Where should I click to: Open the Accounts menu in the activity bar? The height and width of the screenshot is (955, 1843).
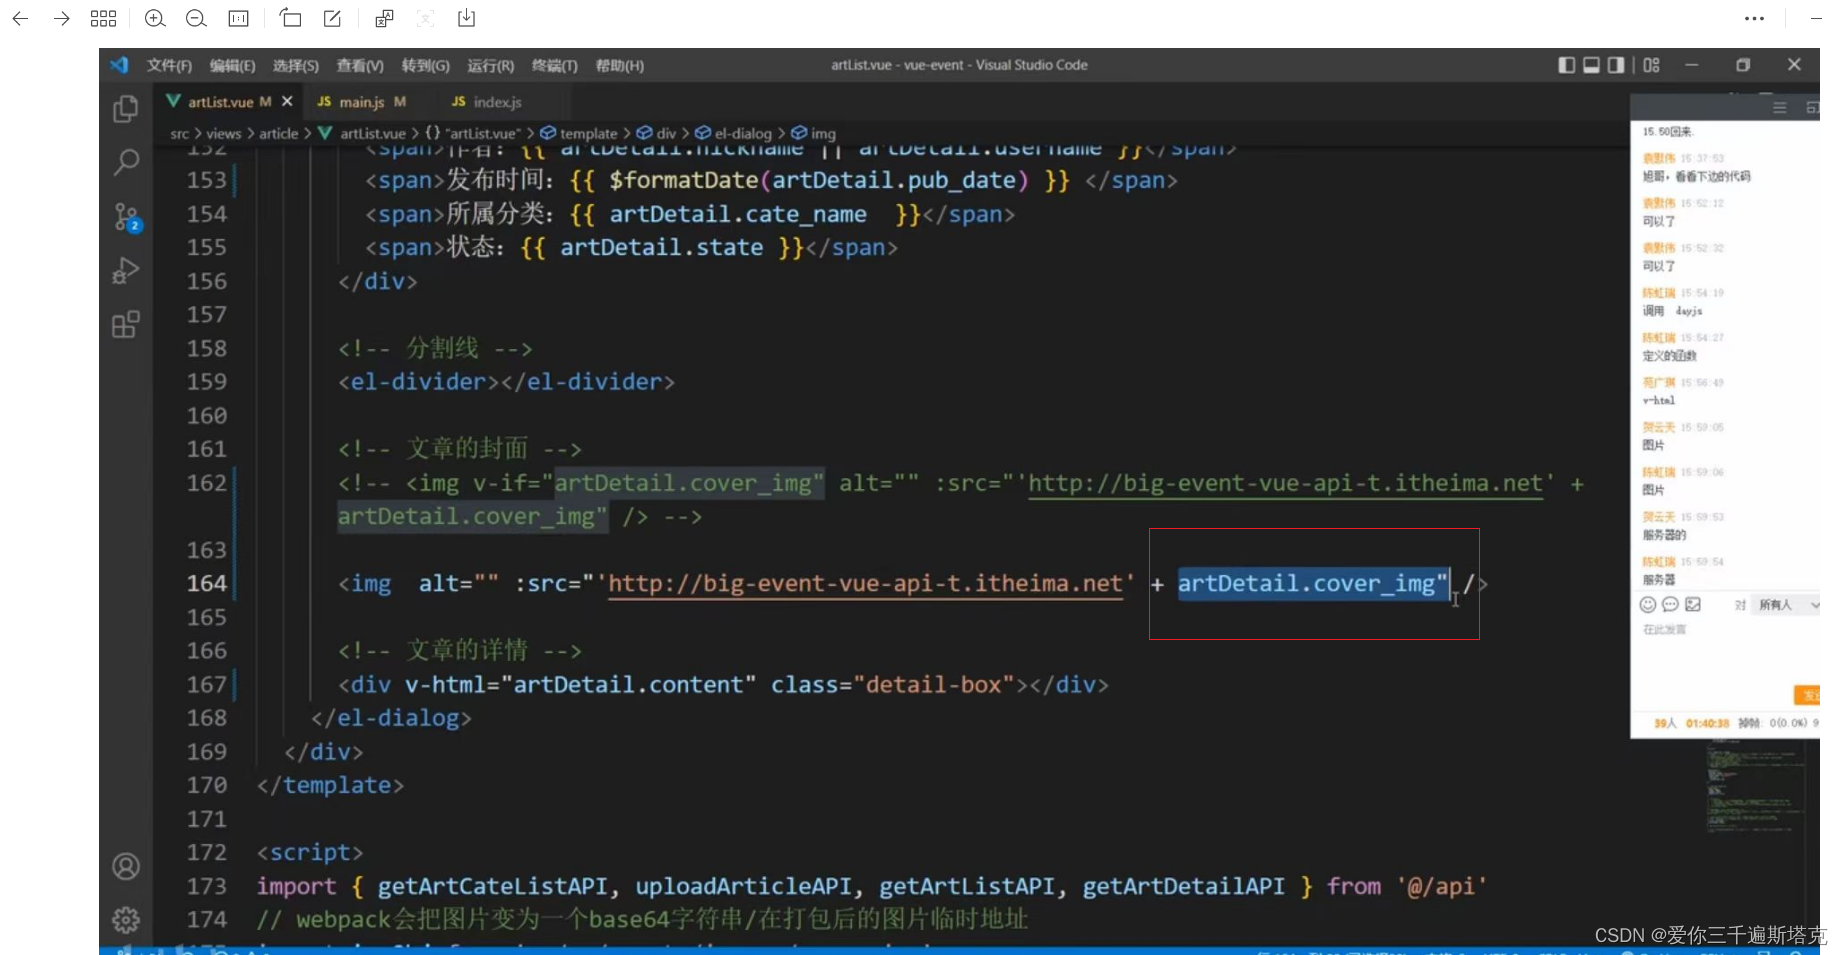click(126, 866)
